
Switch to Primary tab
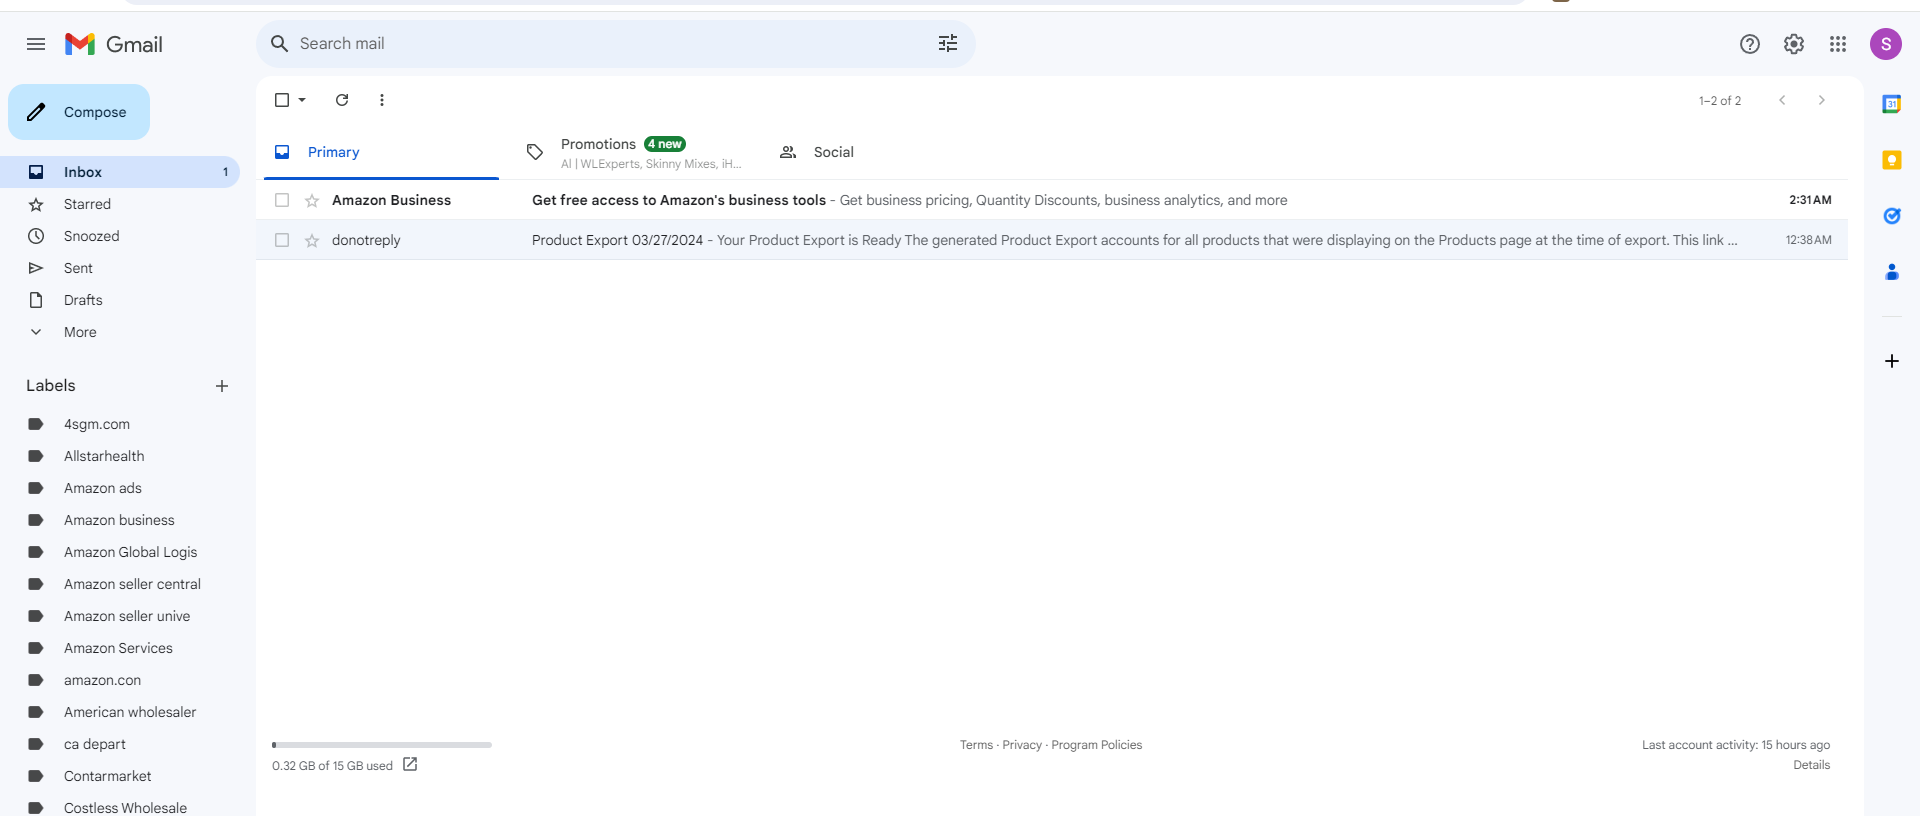click(x=381, y=152)
